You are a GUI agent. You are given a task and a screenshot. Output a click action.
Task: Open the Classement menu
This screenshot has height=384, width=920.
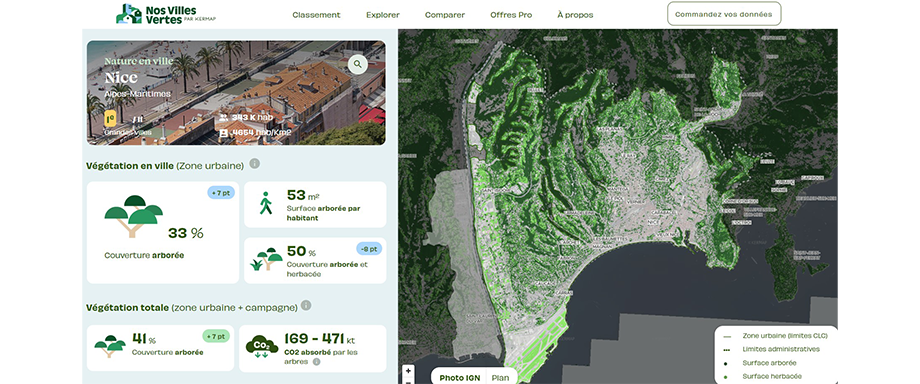316,15
